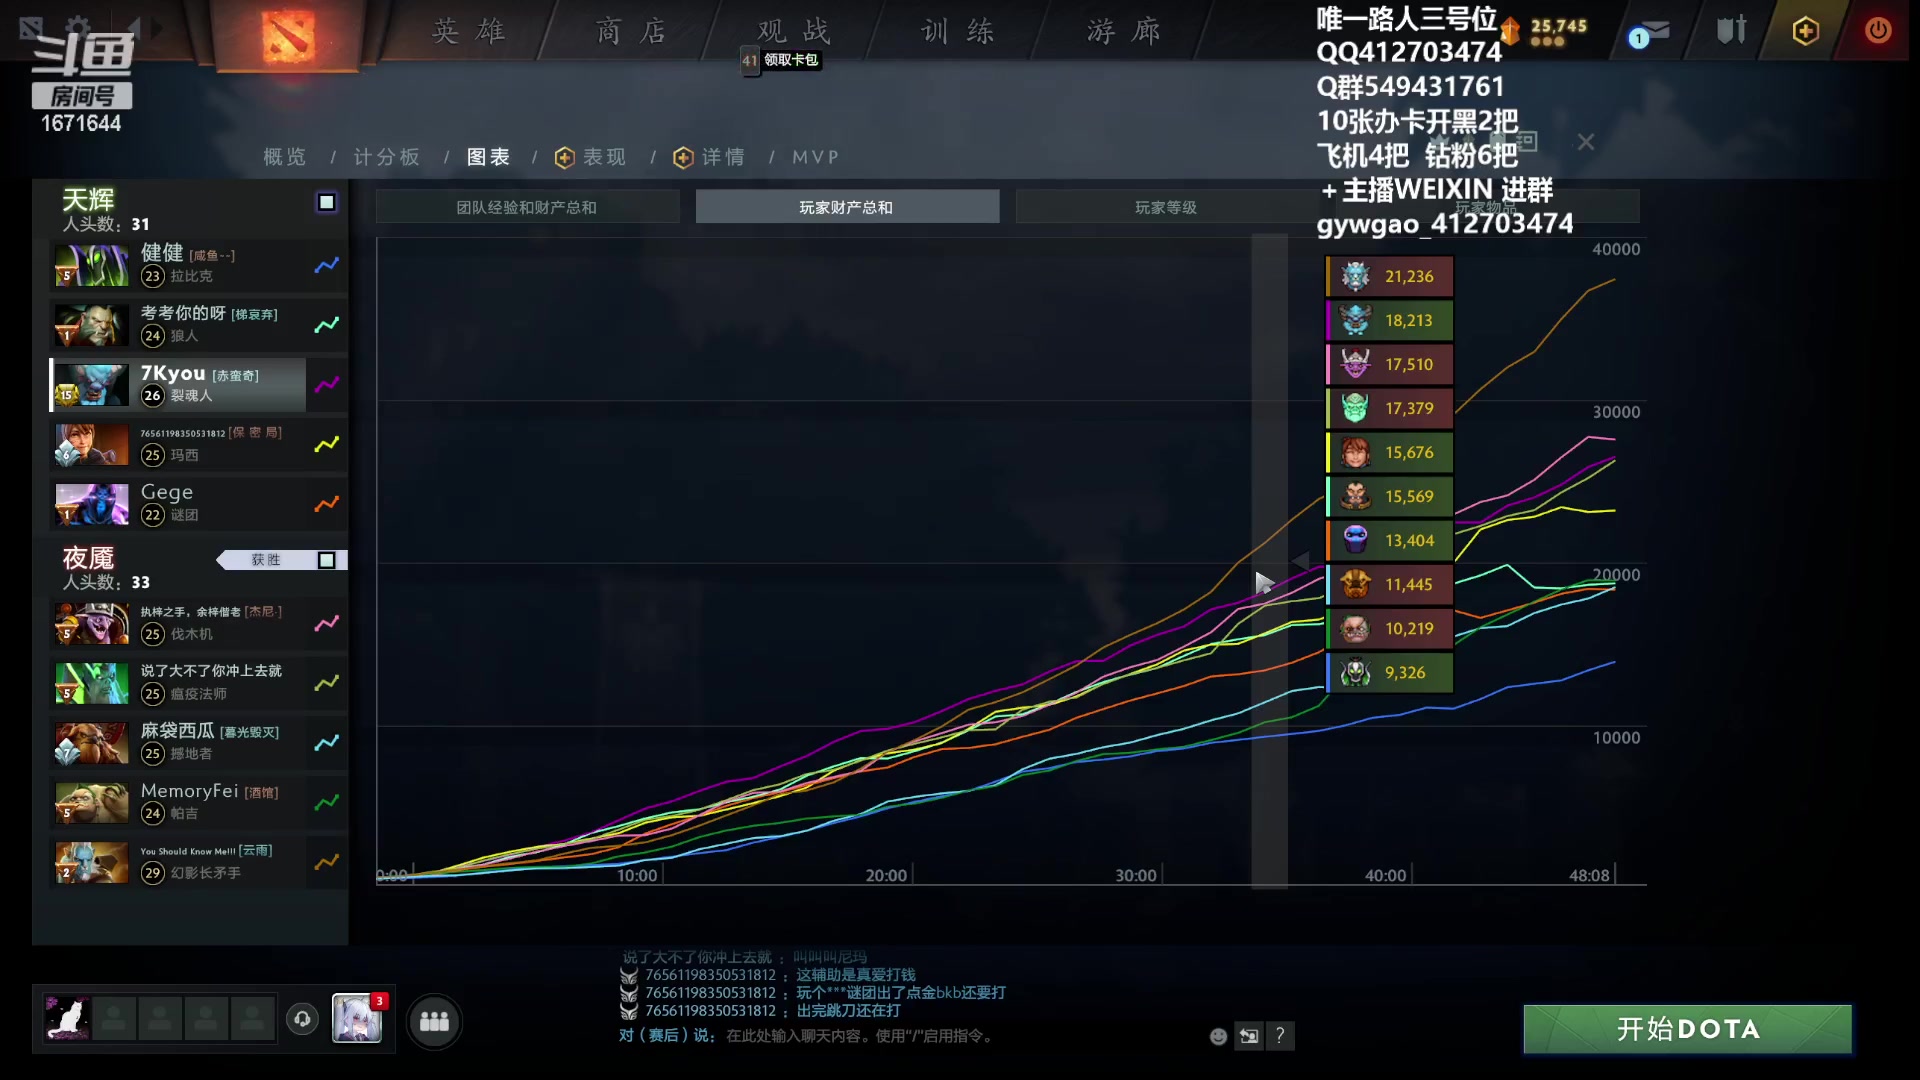
Task: Open the mail notification icon
Action: click(x=1649, y=33)
